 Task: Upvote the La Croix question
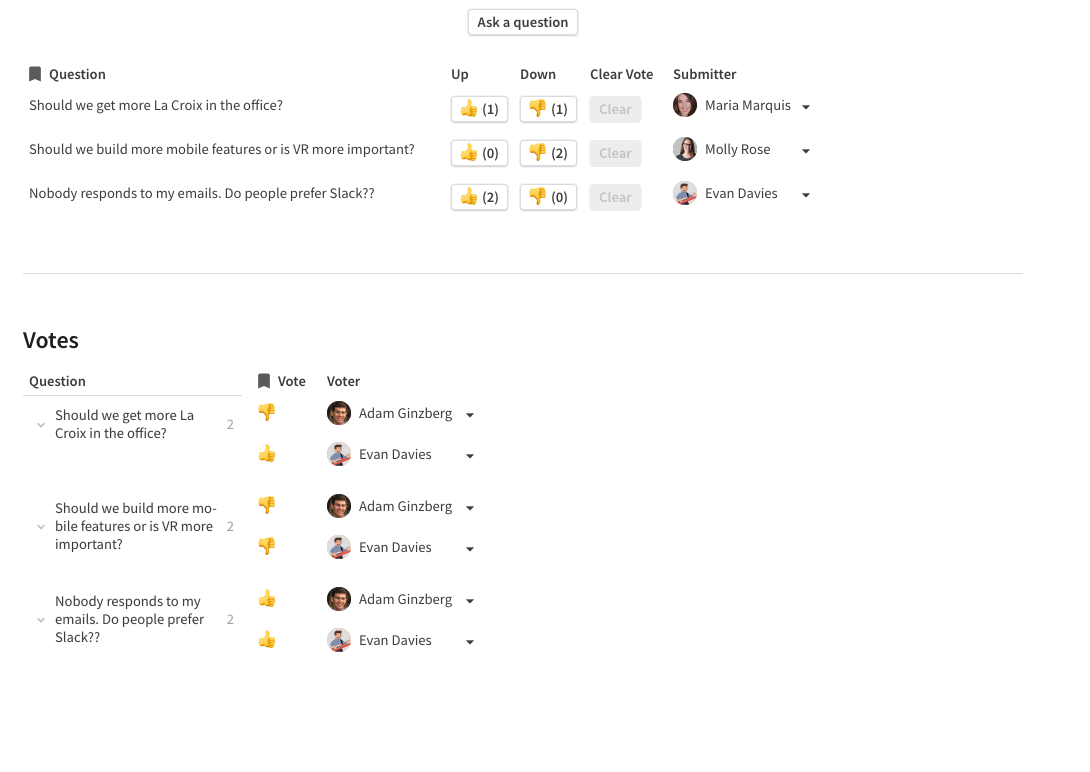479,109
